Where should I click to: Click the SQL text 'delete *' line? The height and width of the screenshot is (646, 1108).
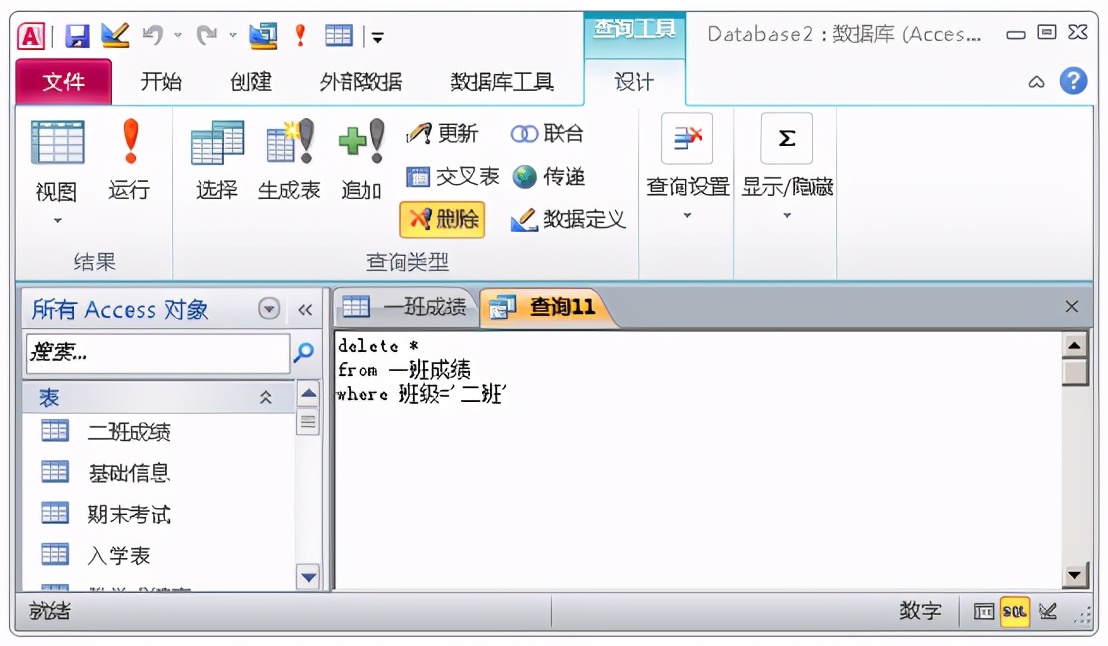pos(378,346)
